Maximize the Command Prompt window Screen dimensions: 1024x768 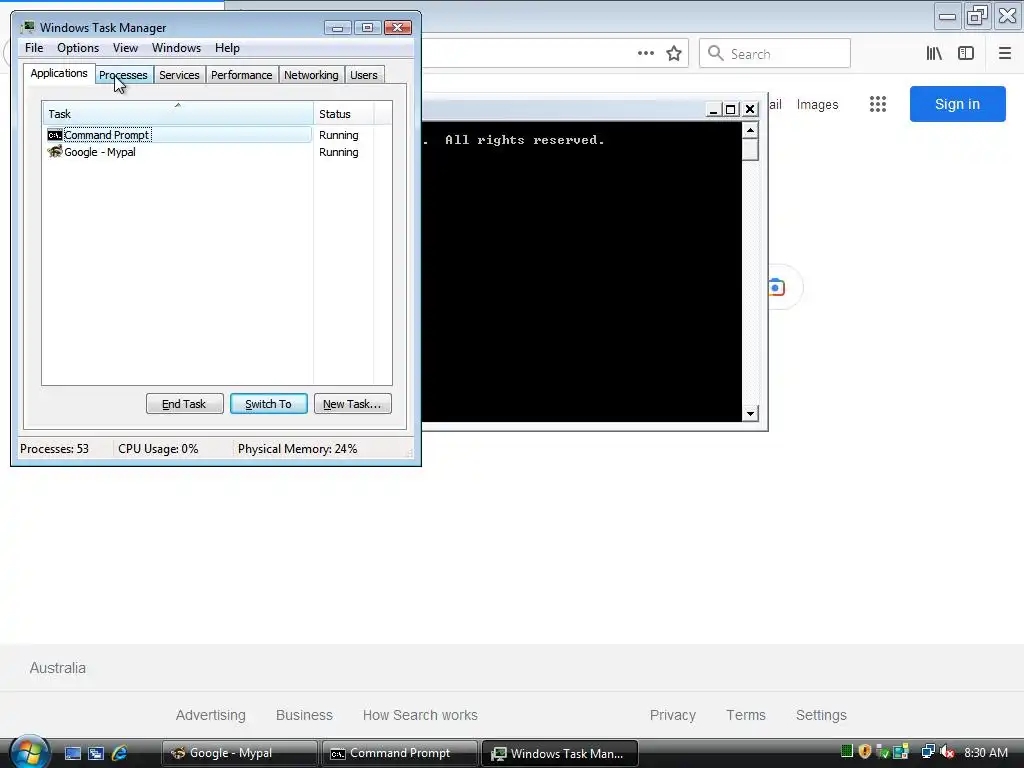point(731,109)
